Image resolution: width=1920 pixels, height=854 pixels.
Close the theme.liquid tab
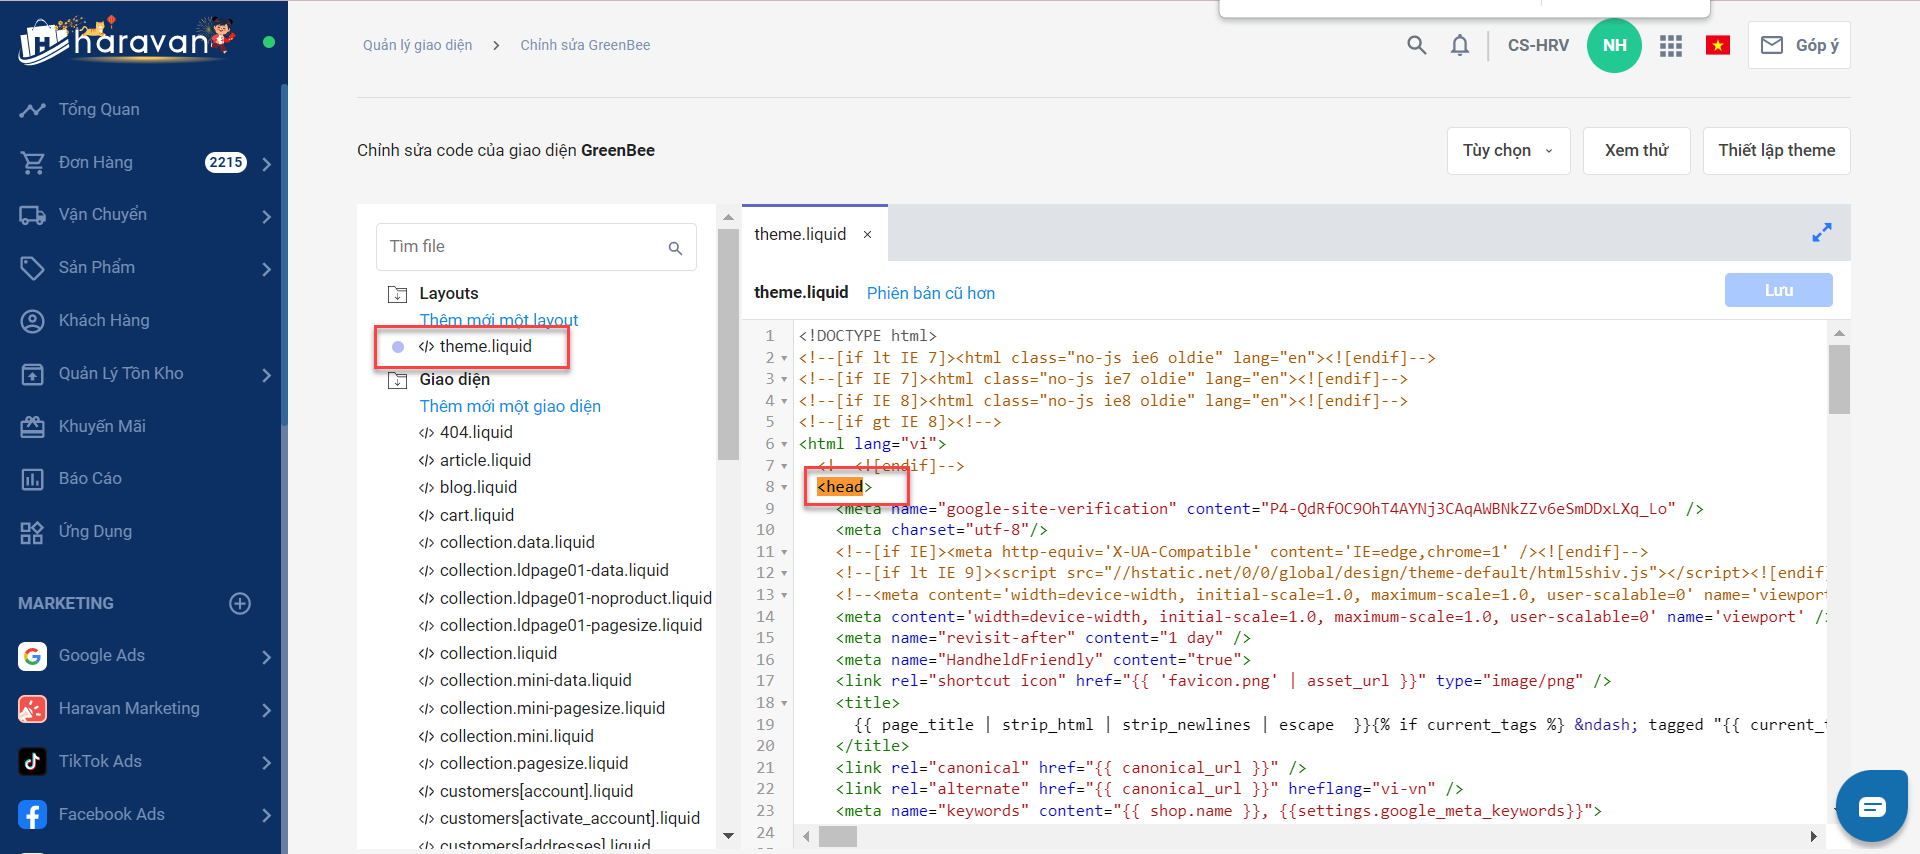coord(867,235)
